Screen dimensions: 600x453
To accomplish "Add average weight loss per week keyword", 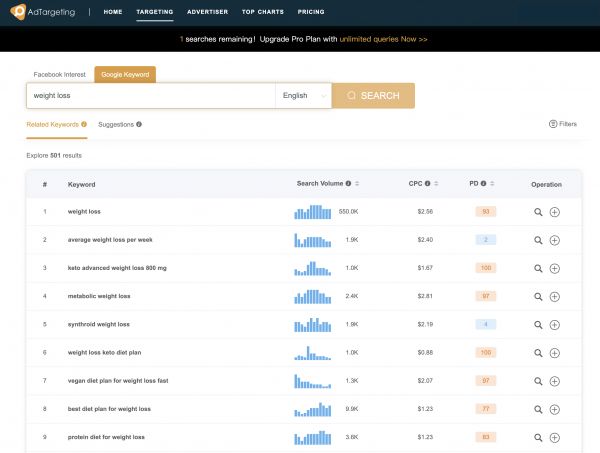I will pos(554,240).
